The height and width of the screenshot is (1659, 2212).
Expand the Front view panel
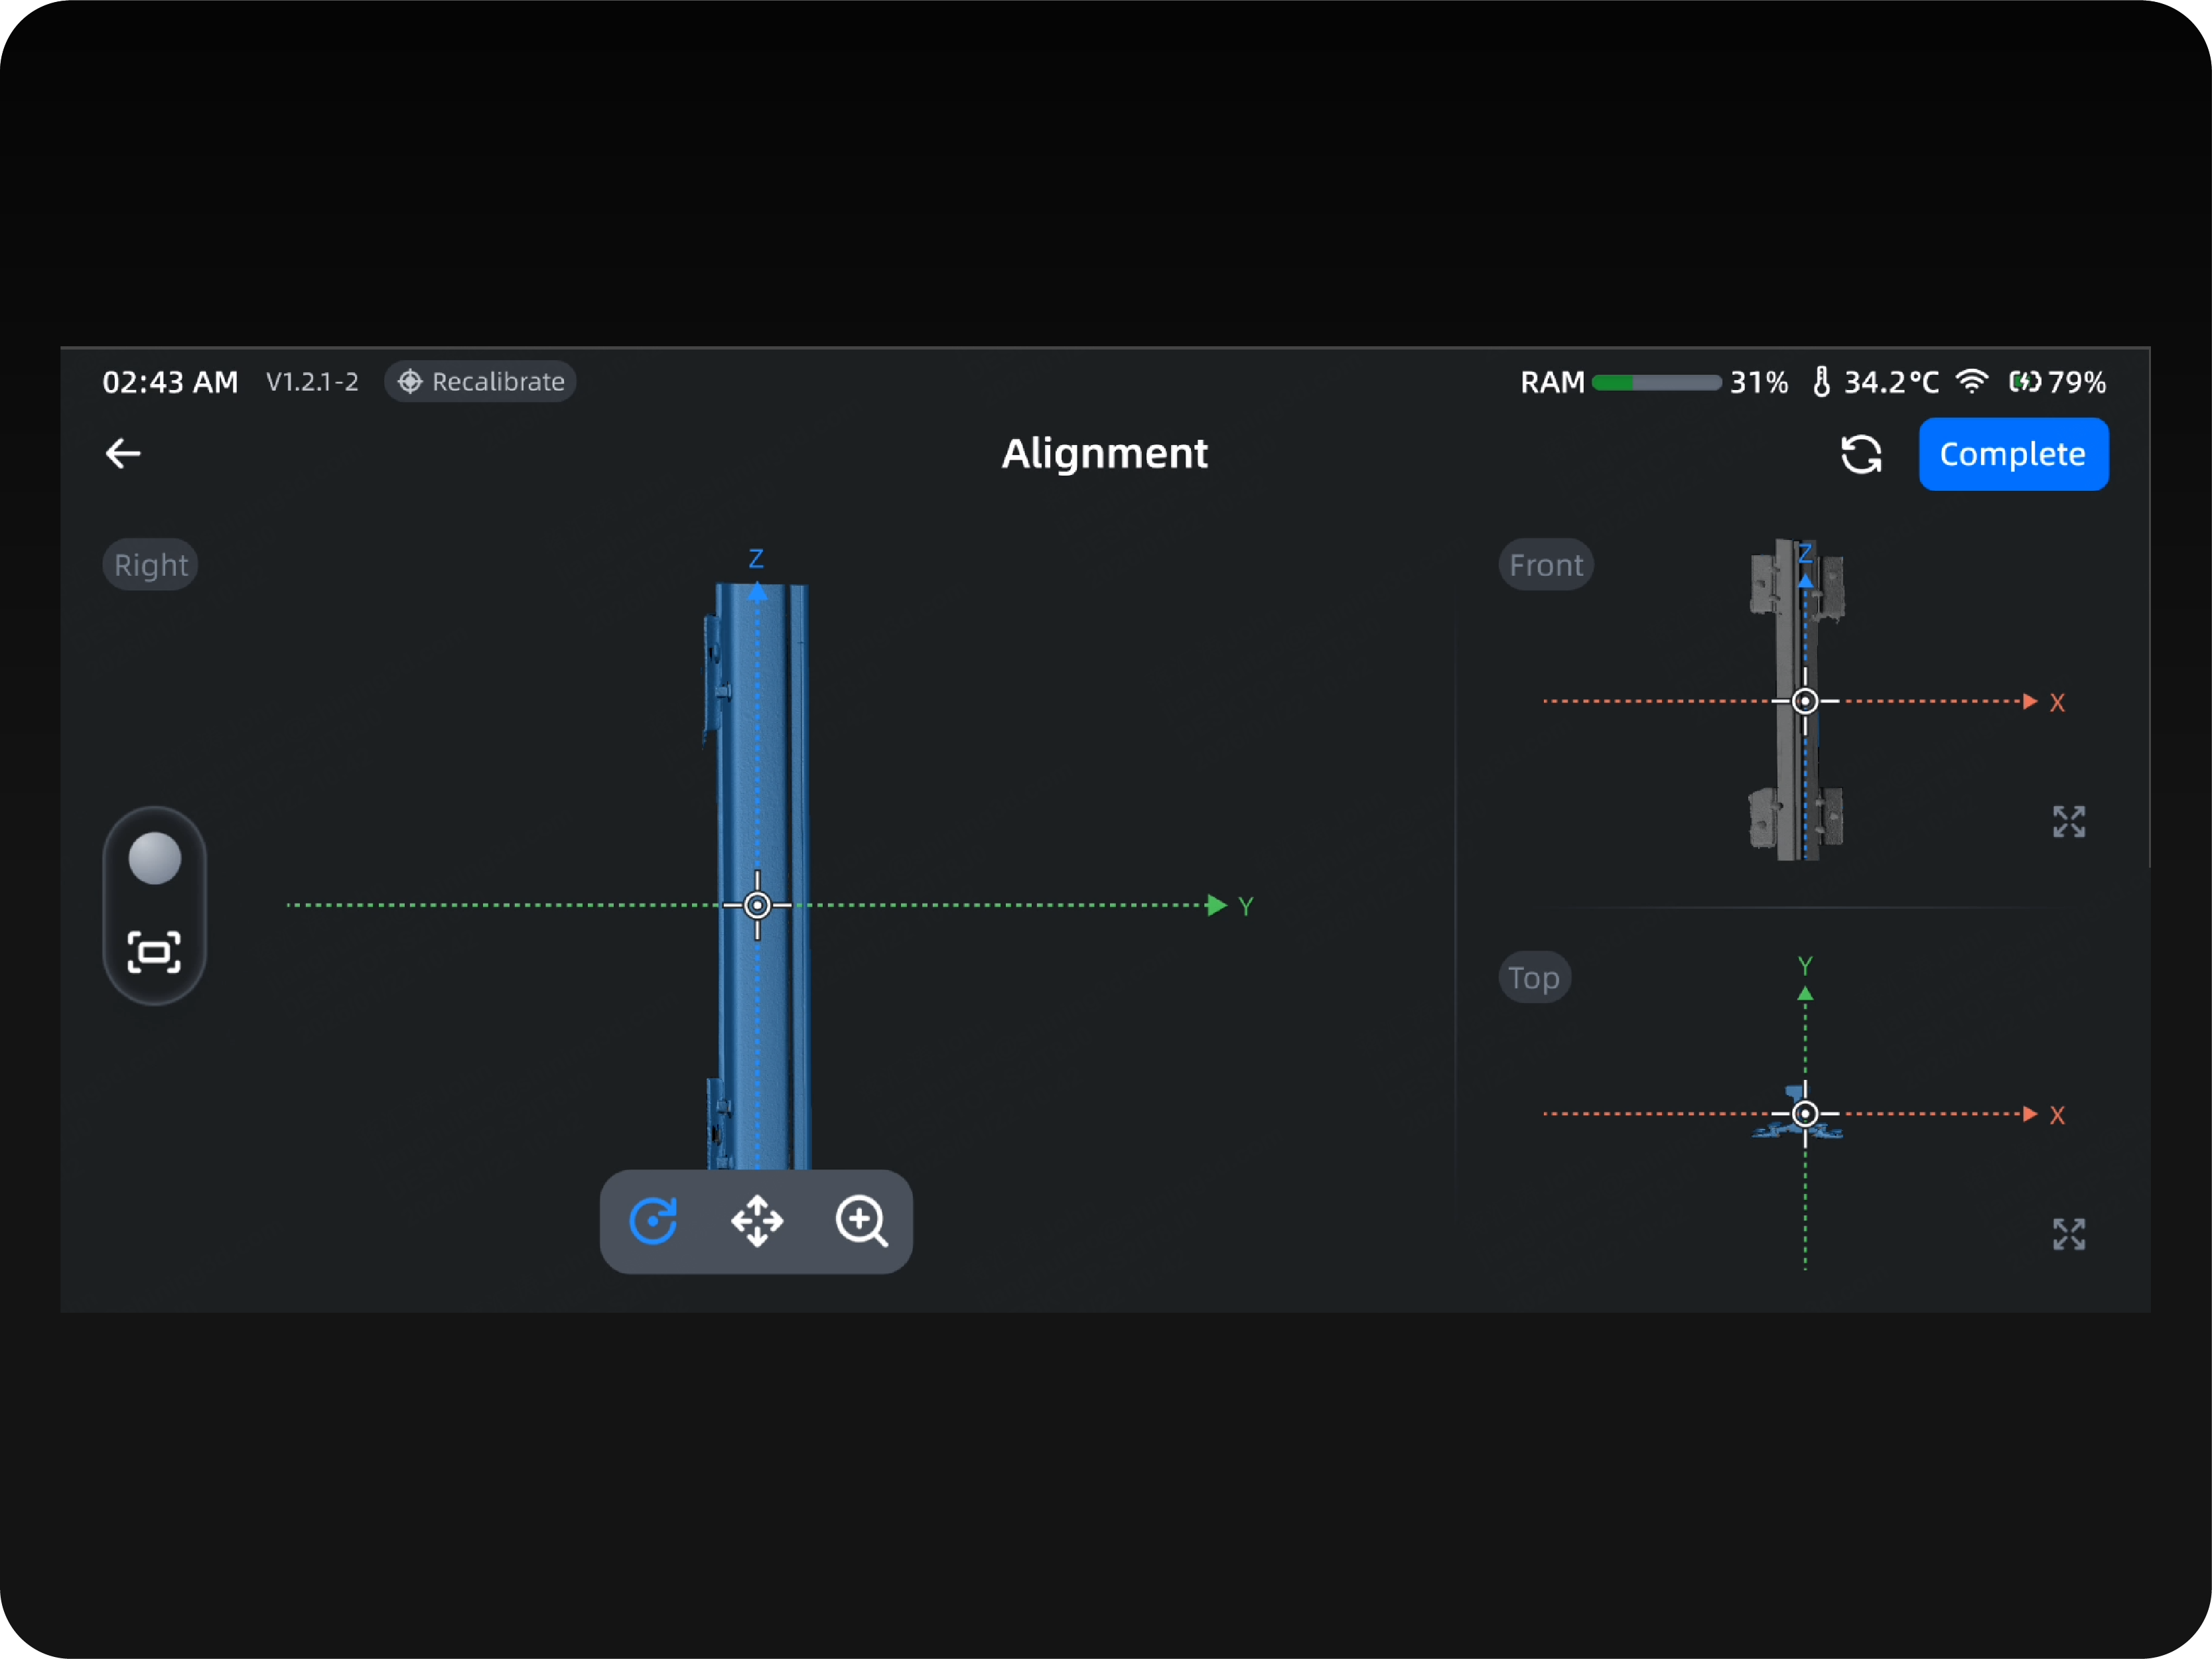2068,822
